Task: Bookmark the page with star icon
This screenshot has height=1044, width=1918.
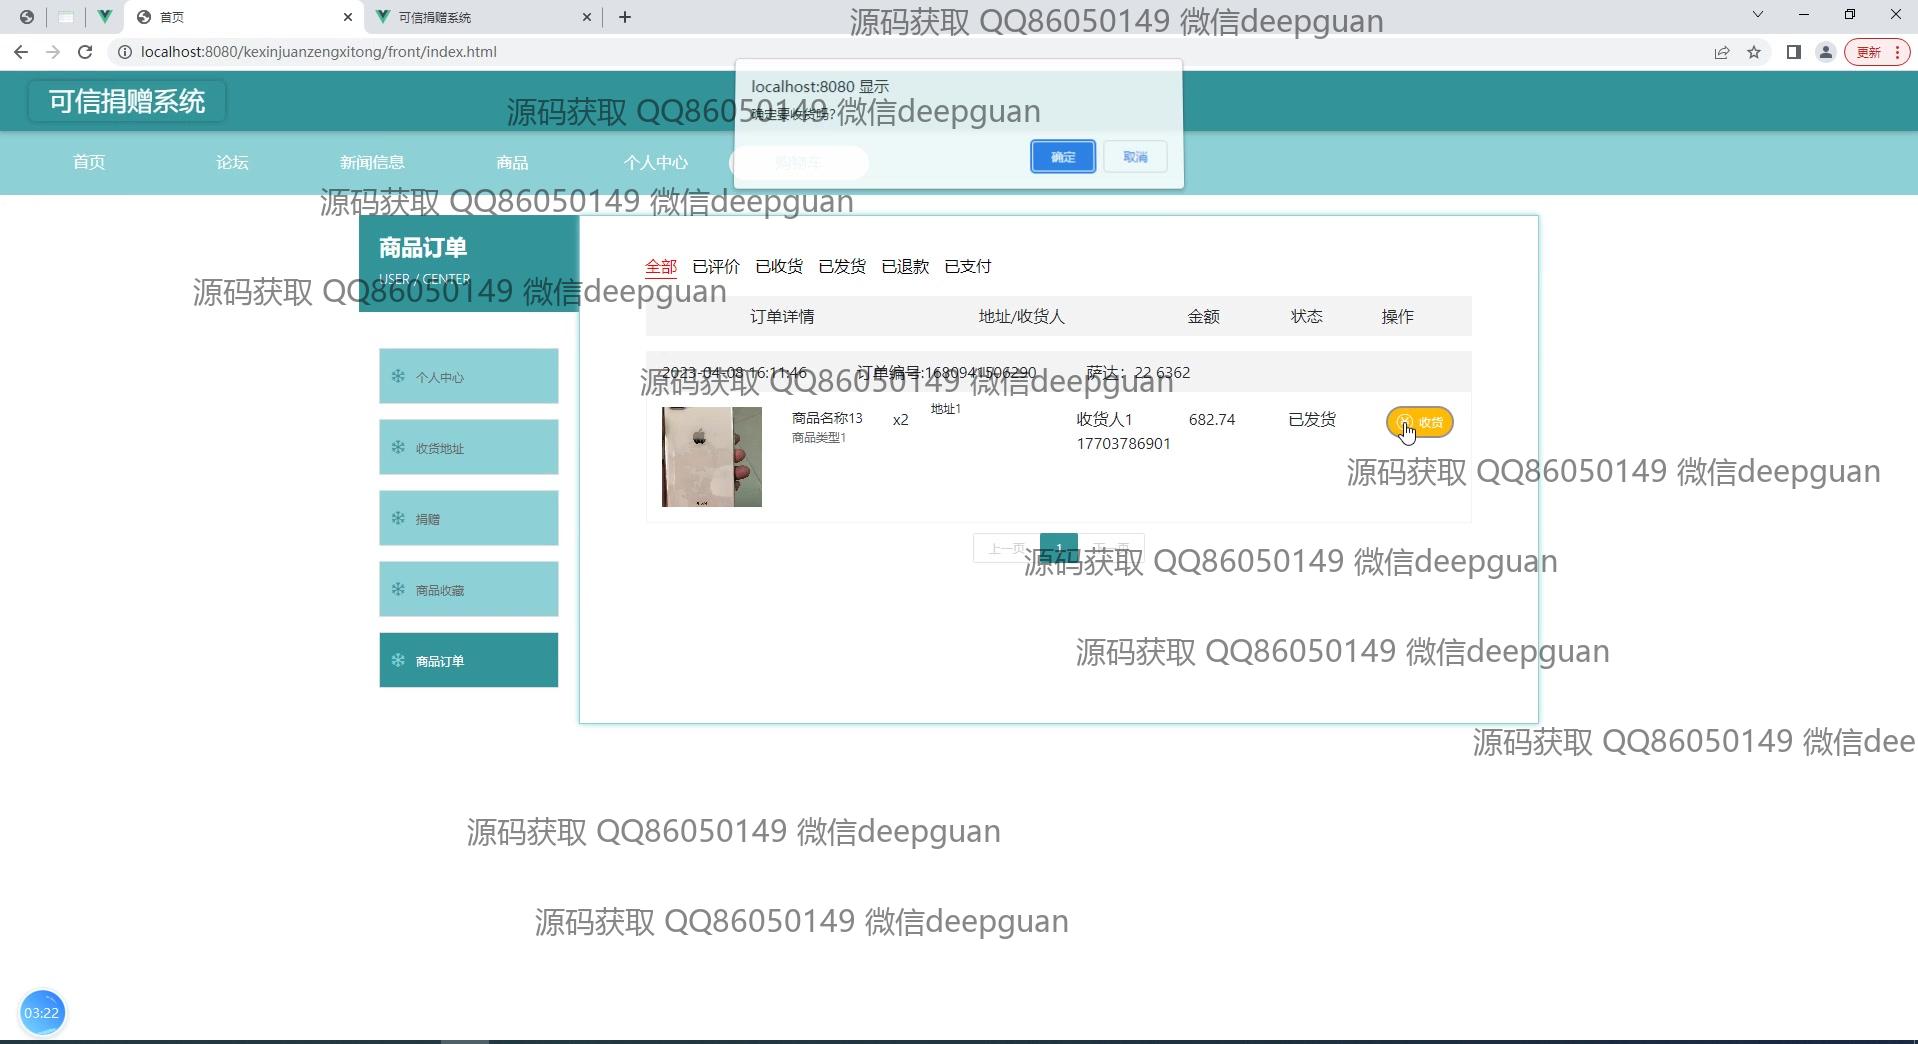Action: [x=1754, y=52]
